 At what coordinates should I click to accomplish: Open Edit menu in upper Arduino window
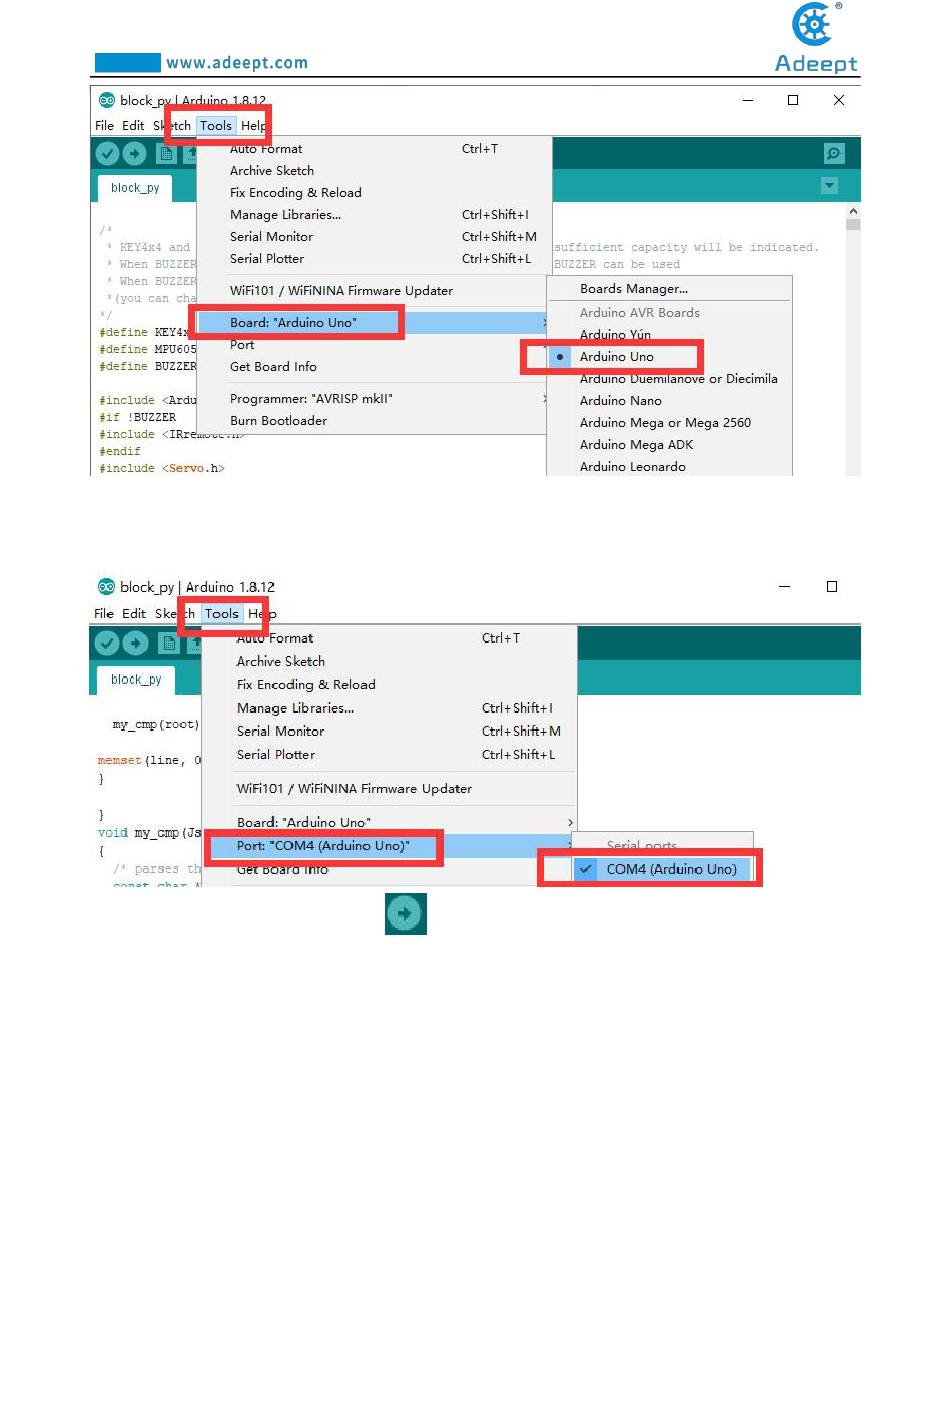pos(133,125)
